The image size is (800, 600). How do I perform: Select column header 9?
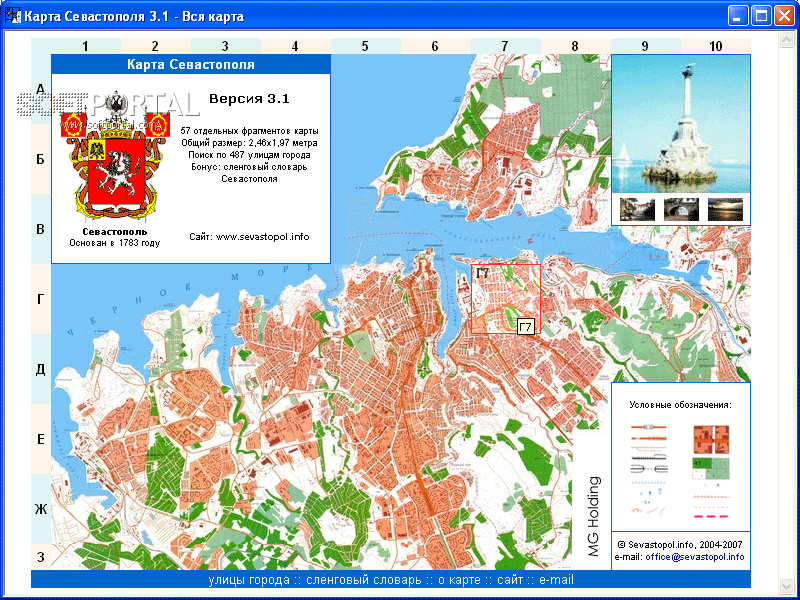click(x=645, y=46)
